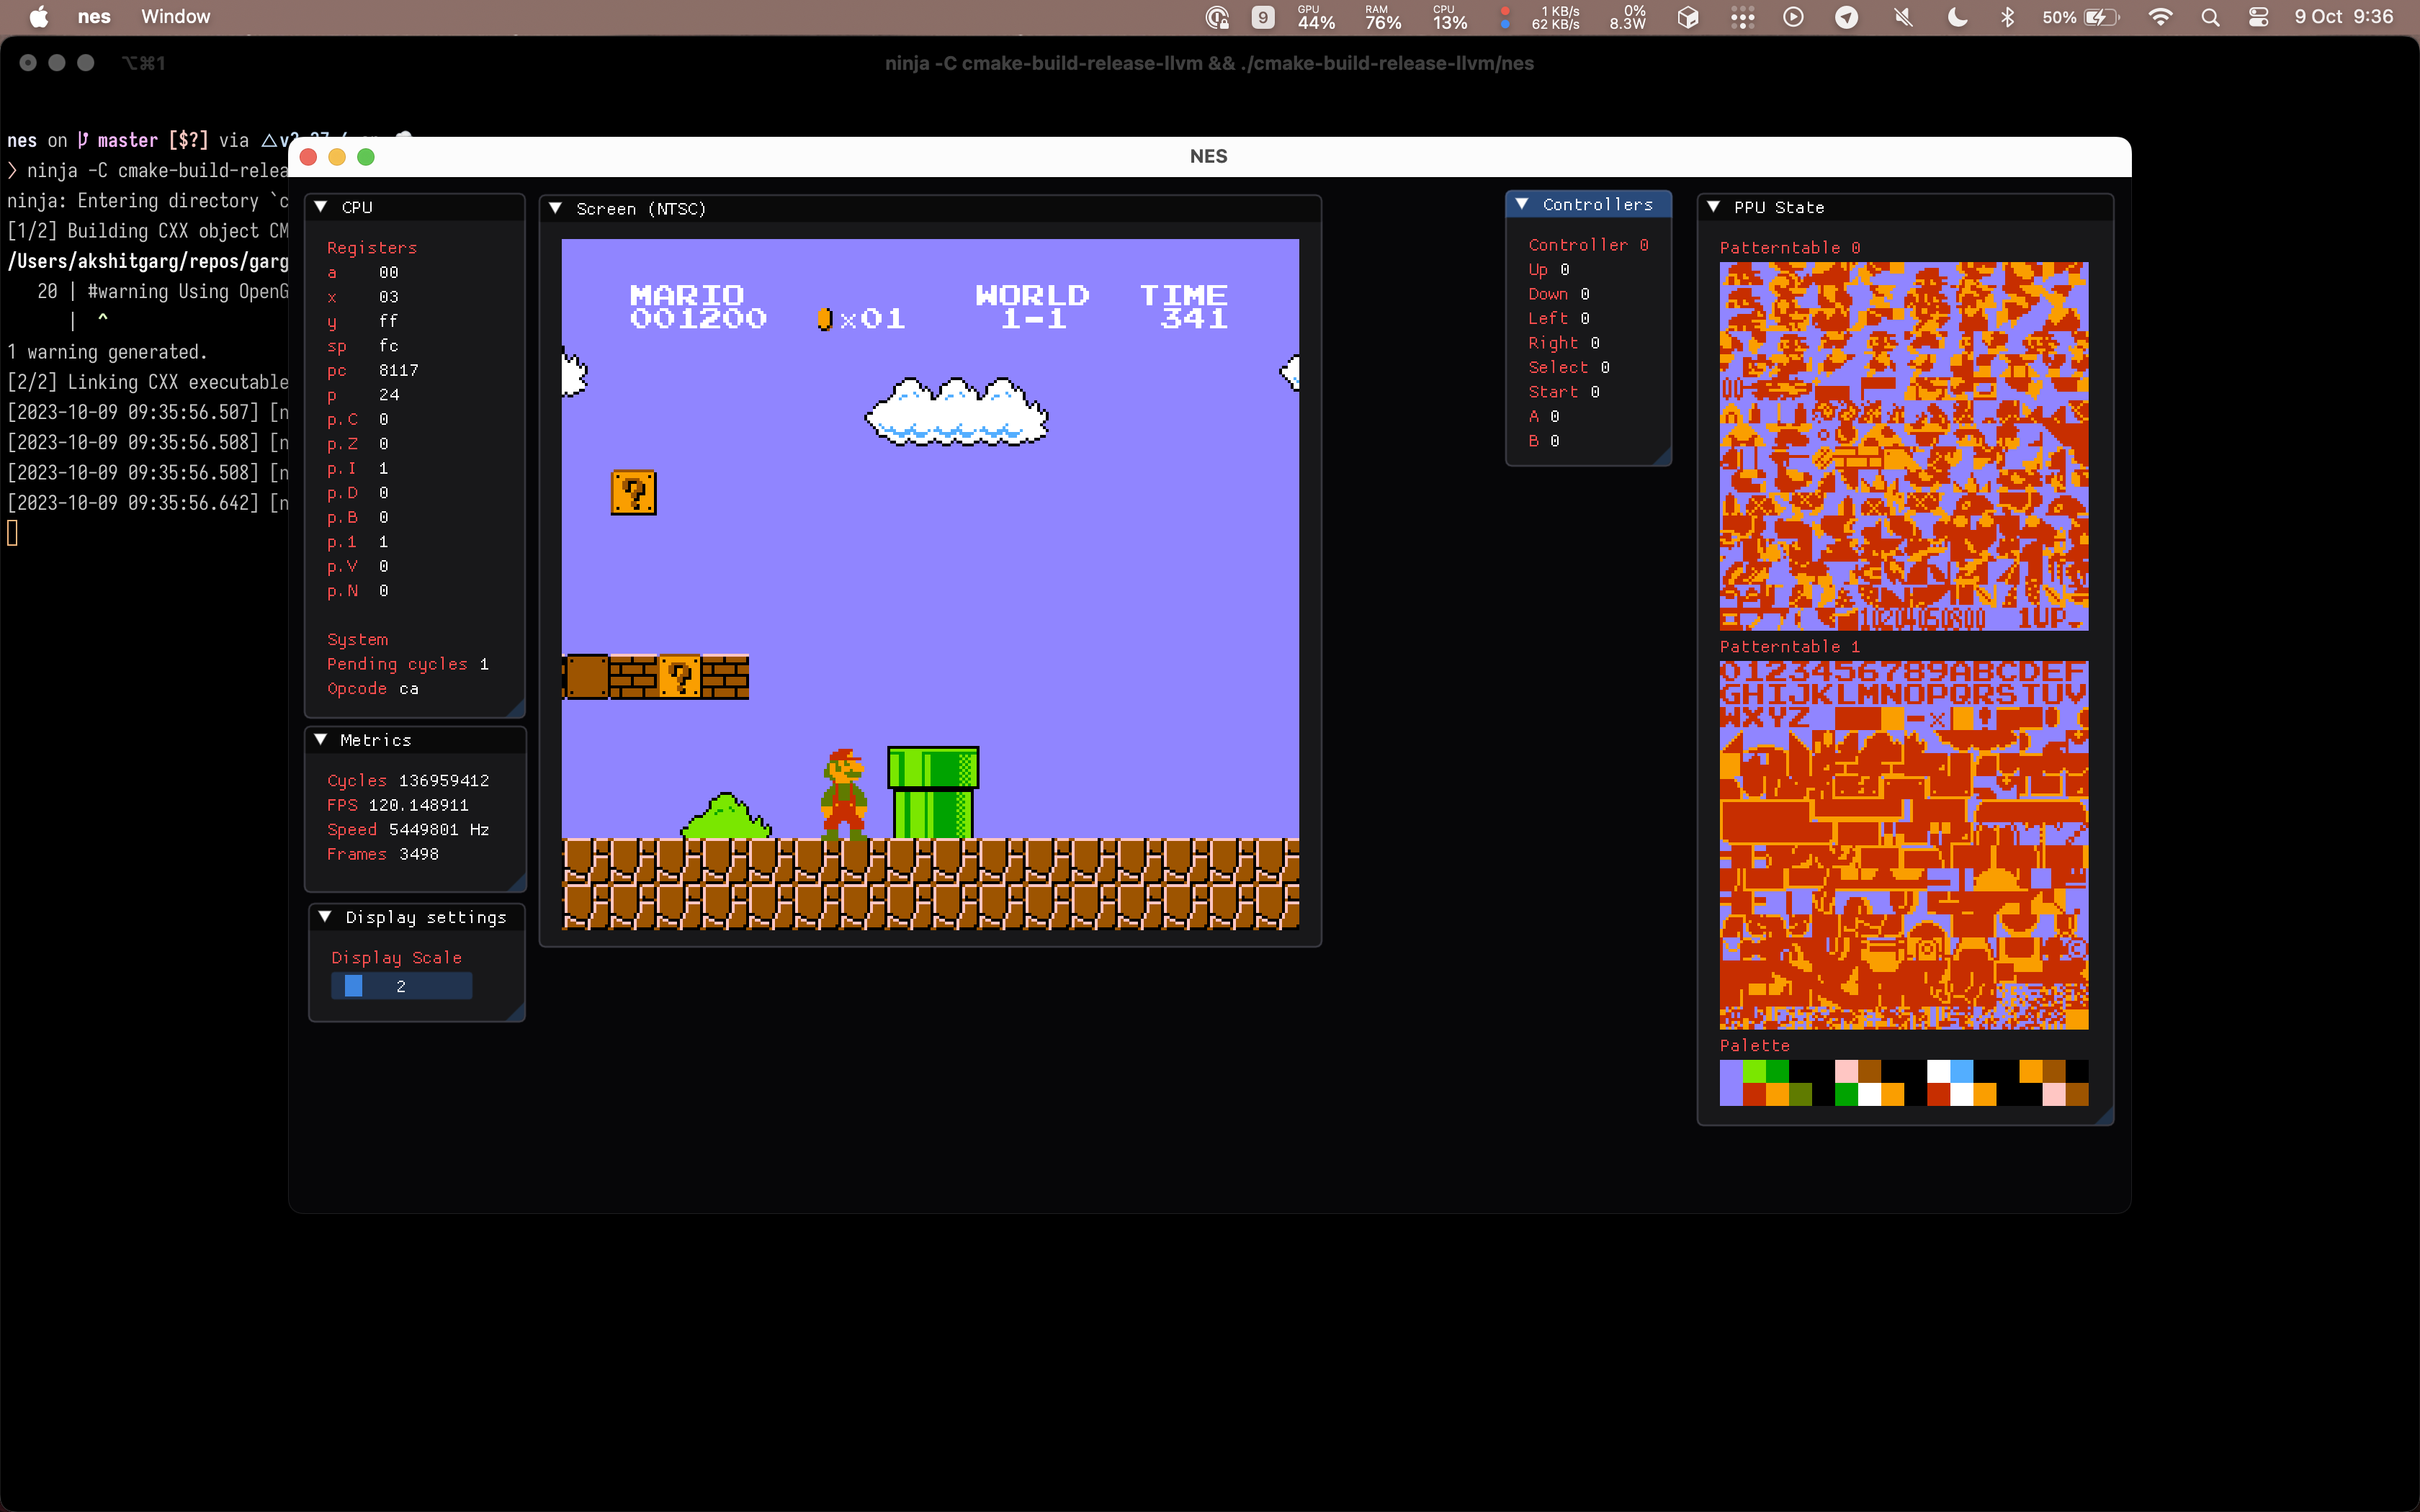Collapse the Controllers panel triangle
This screenshot has height=1512, width=2420.
coord(1522,204)
